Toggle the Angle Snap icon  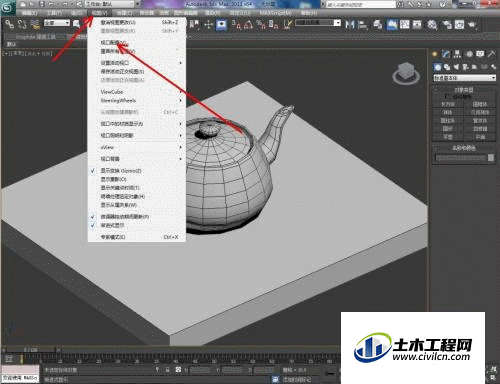tap(248, 25)
